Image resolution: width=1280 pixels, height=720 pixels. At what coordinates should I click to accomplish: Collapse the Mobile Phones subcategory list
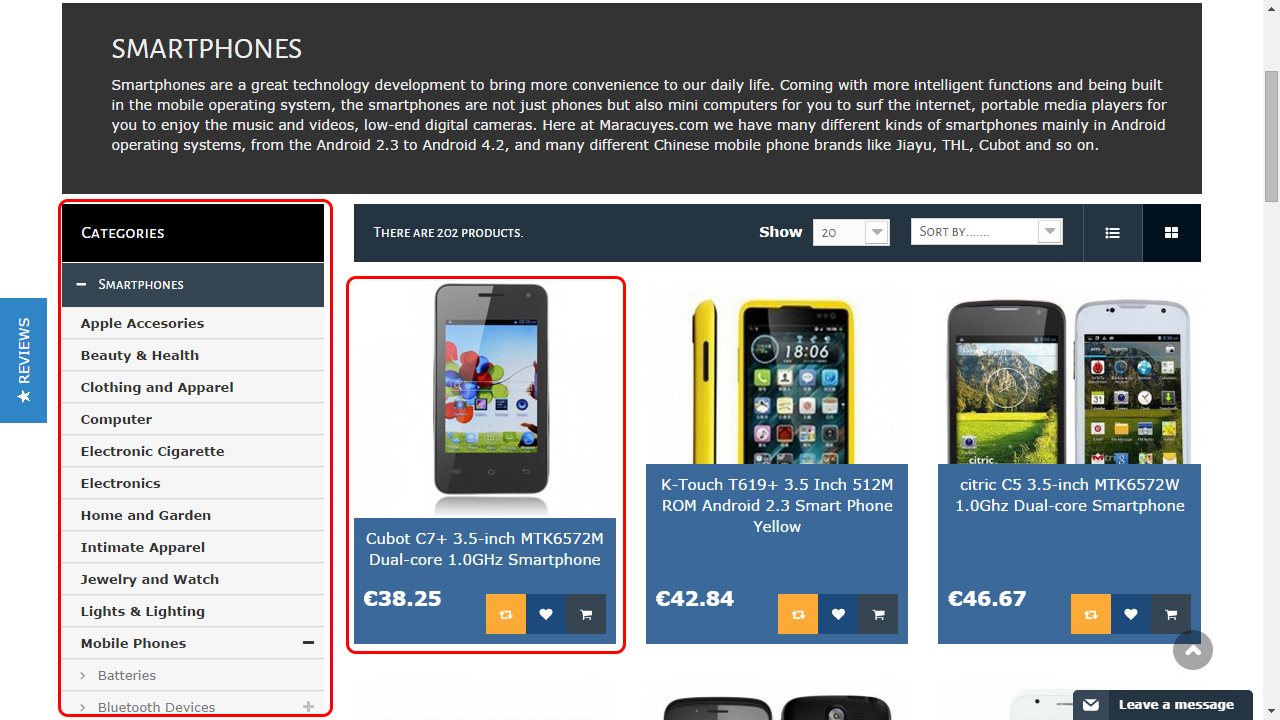pos(308,643)
